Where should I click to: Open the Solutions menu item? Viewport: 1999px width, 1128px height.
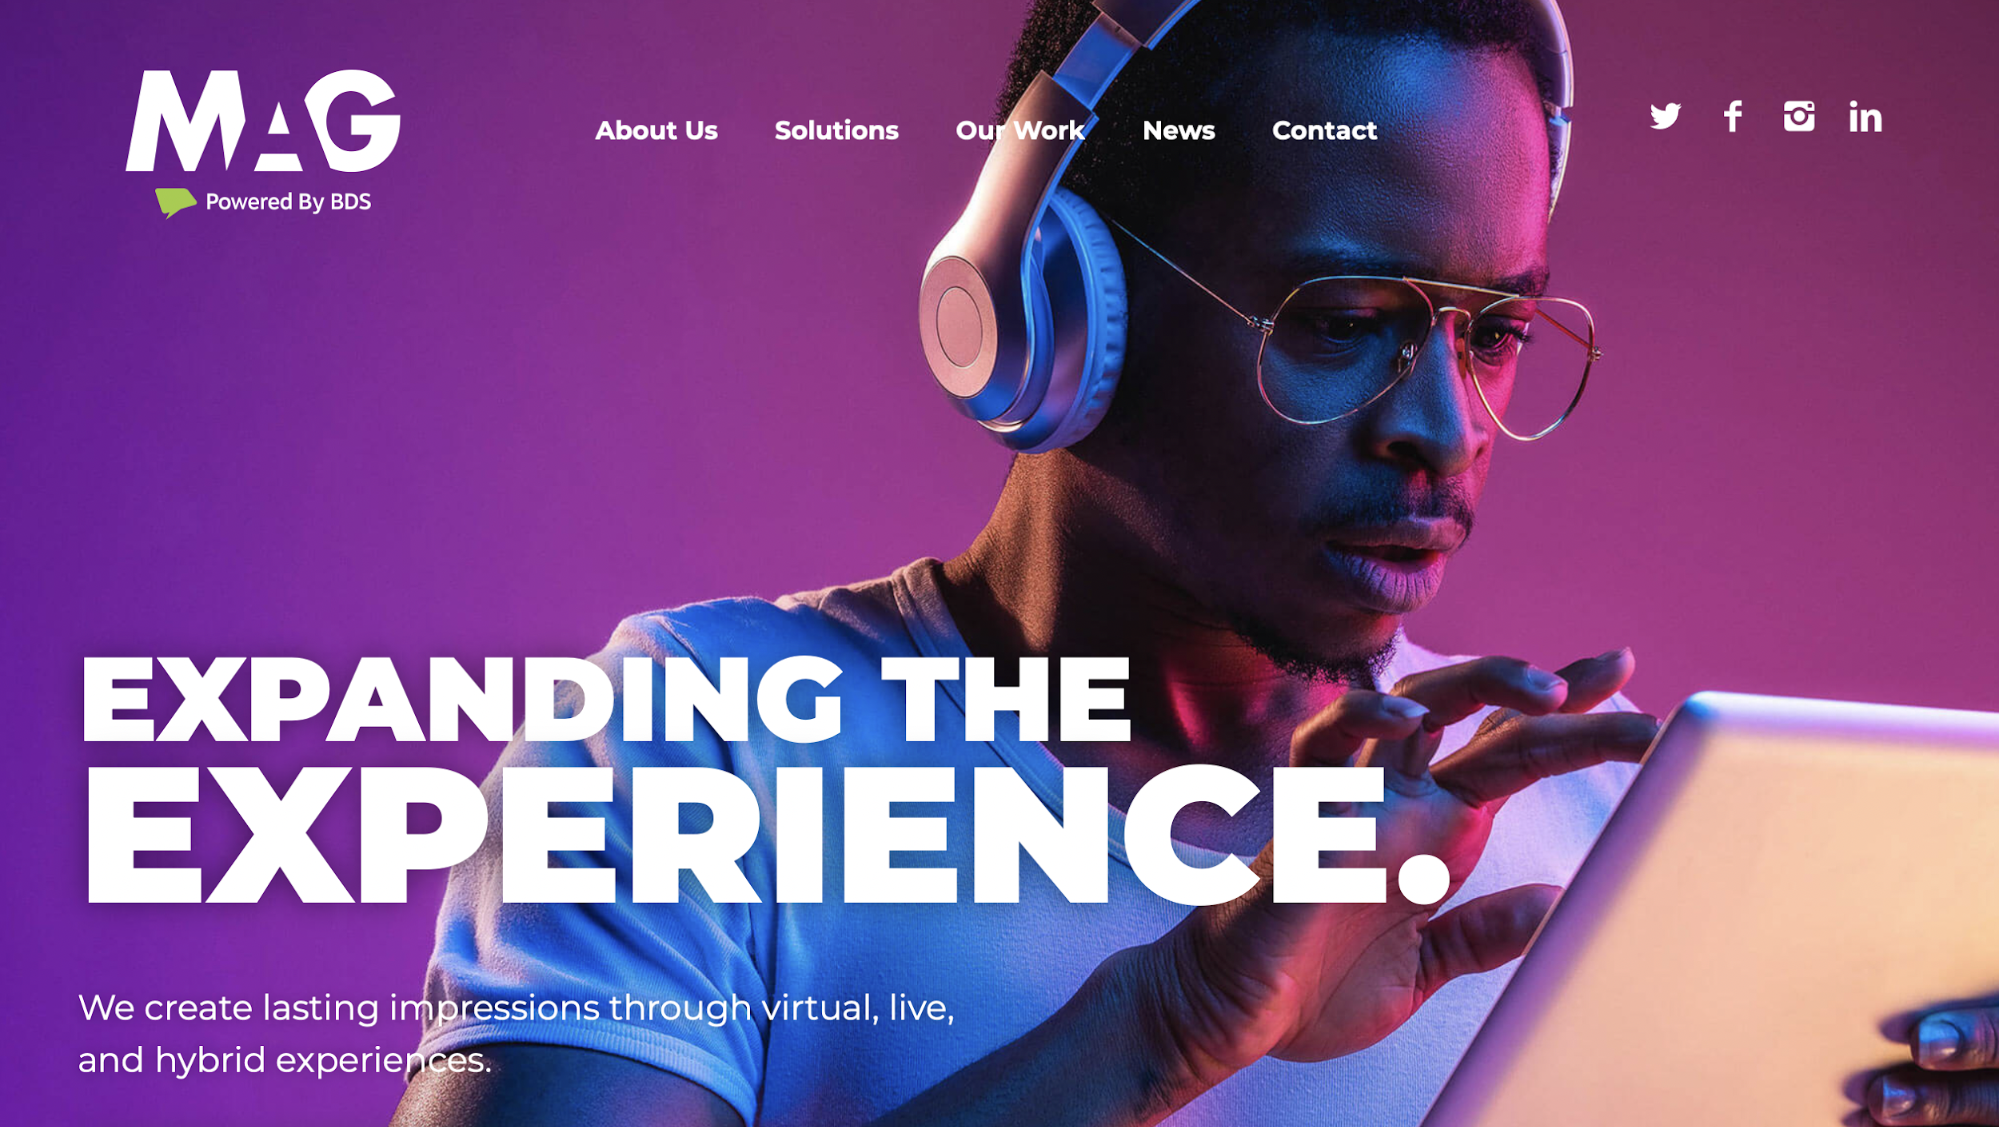coord(836,130)
